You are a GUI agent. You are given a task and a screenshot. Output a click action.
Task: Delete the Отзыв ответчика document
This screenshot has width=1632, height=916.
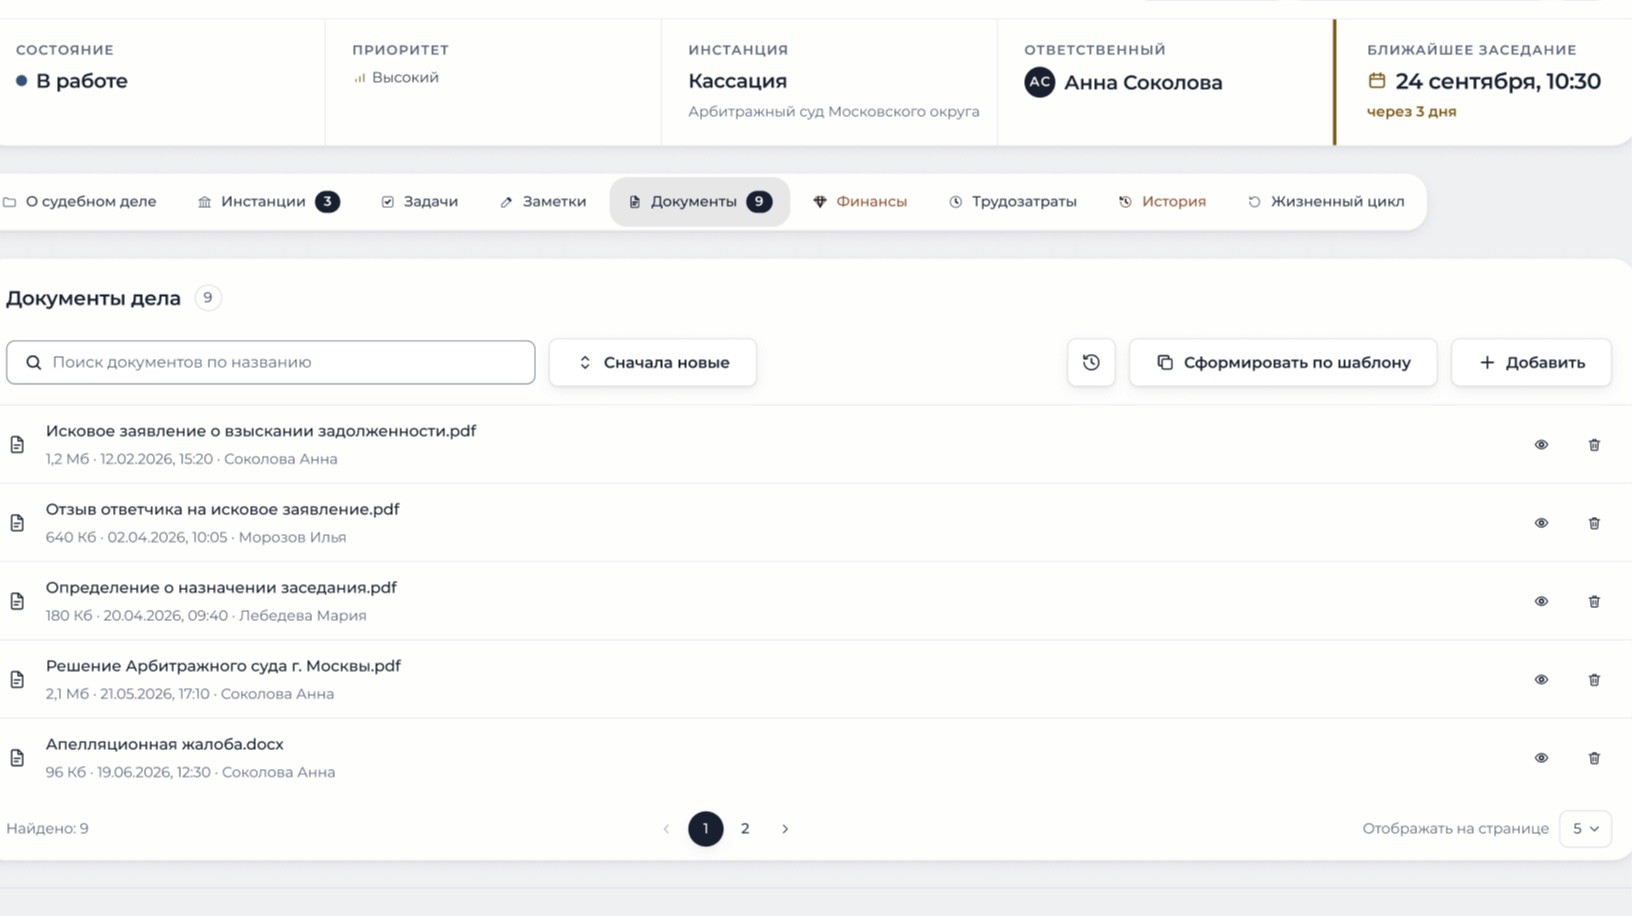pyautogui.click(x=1594, y=523)
